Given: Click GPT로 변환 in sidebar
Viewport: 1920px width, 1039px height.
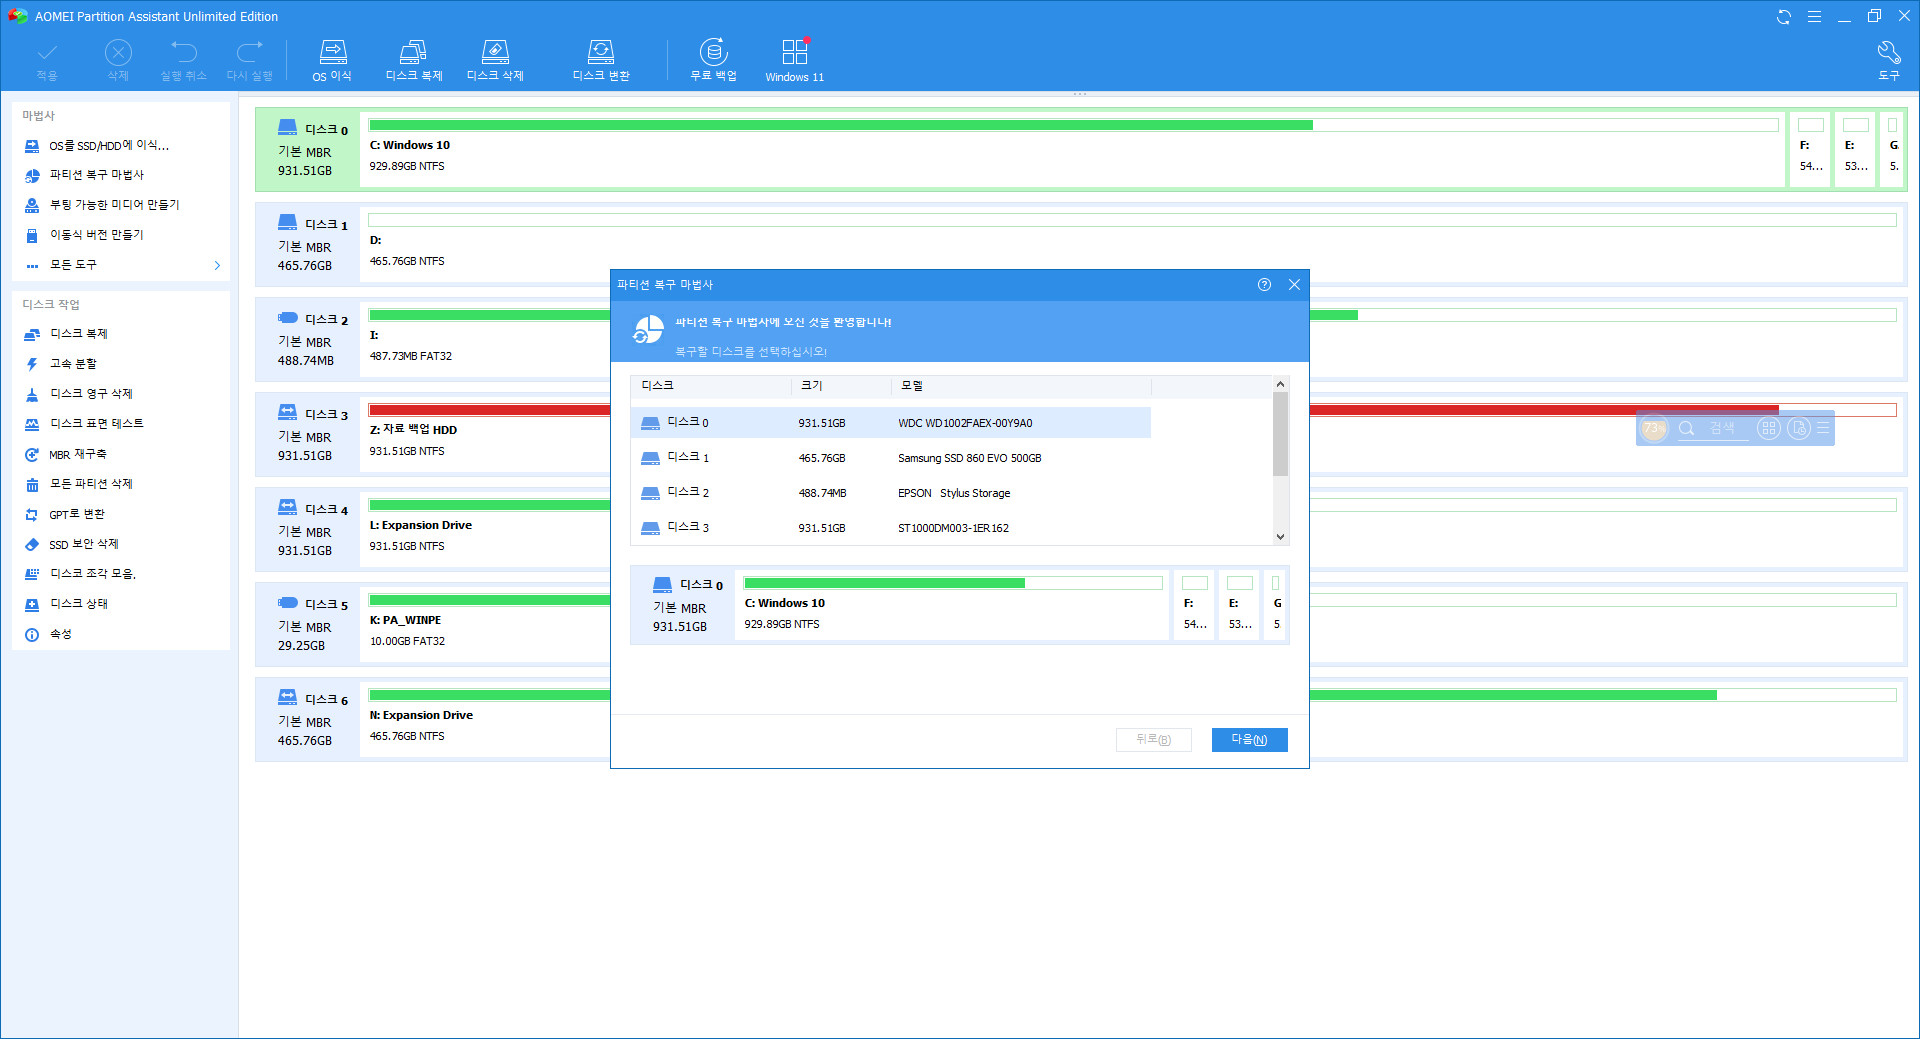Looking at the screenshot, I should point(76,514).
